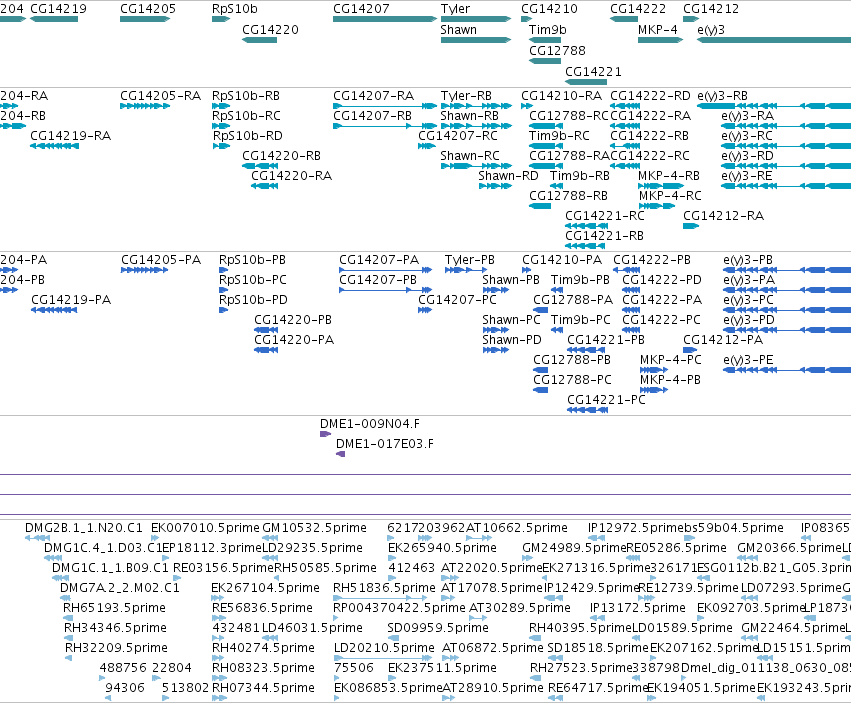Select the CG14205 gene label

pyautogui.click(x=148, y=9)
